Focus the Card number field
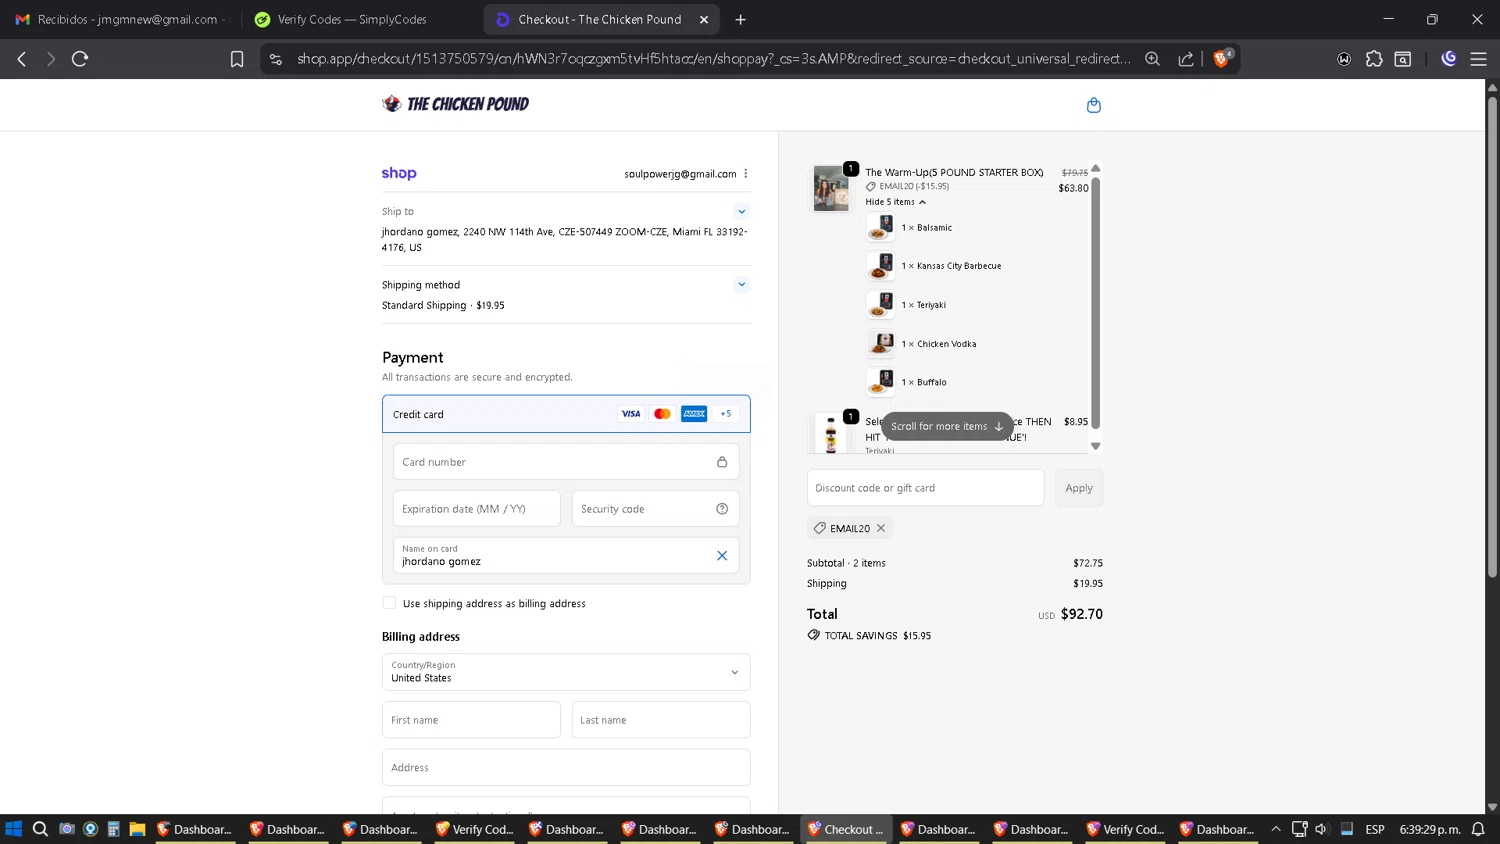The height and width of the screenshot is (844, 1500). pos(566,462)
